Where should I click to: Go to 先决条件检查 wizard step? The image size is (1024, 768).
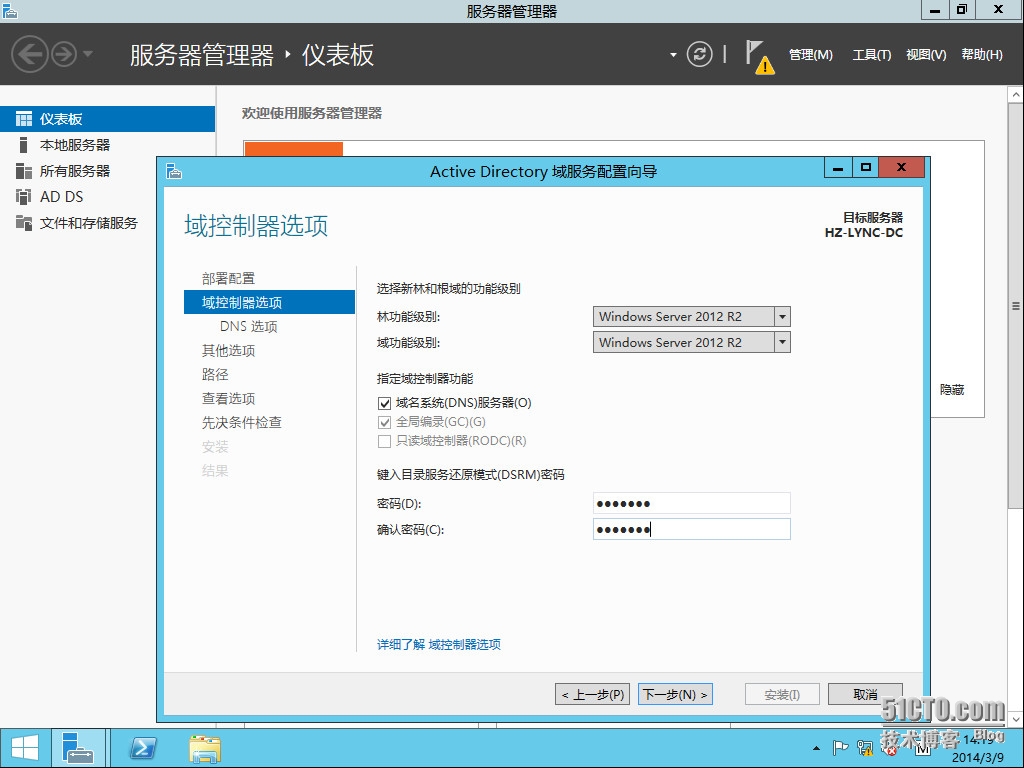pyautogui.click(x=242, y=423)
